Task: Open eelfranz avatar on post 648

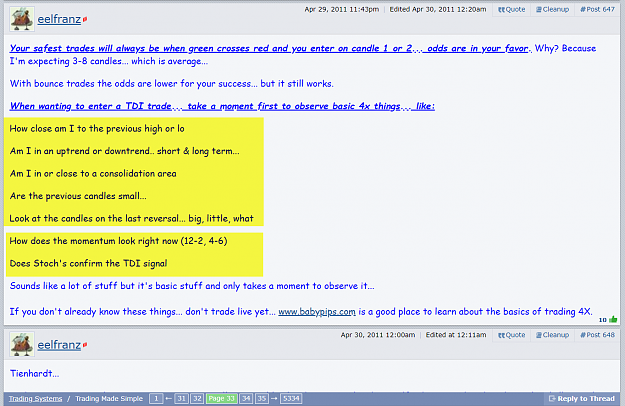Action: coord(22,344)
